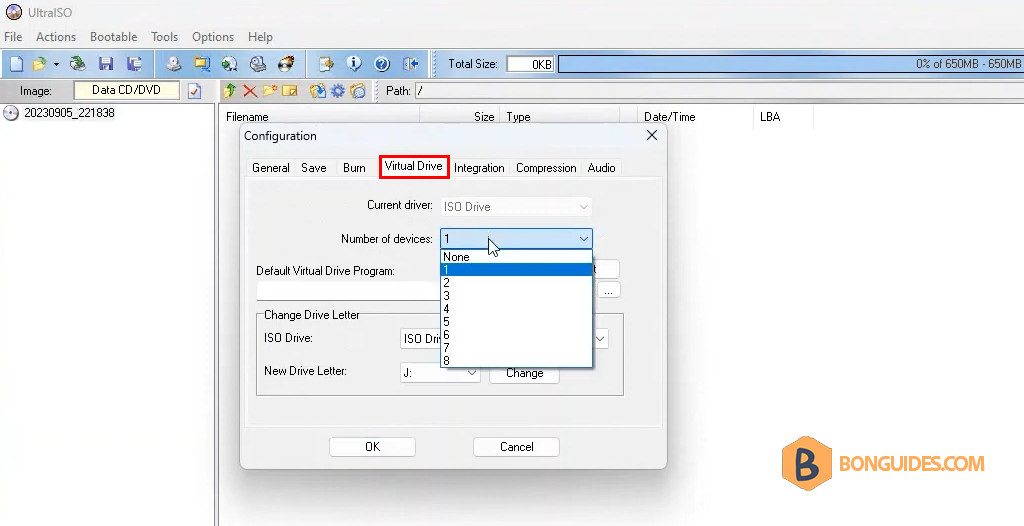Viewport: 1024px width, 526px height.
Task: Click the Rename icon
Action: click(289, 91)
